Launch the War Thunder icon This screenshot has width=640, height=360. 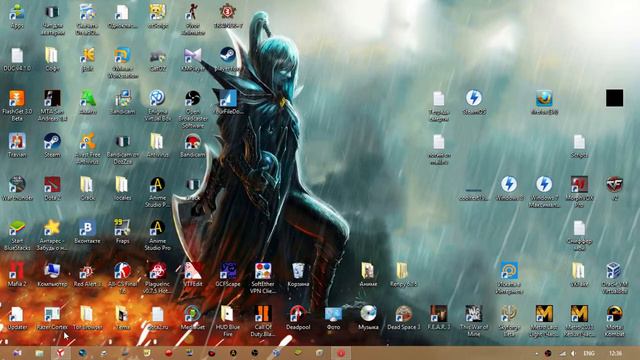(x=17, y=185)
